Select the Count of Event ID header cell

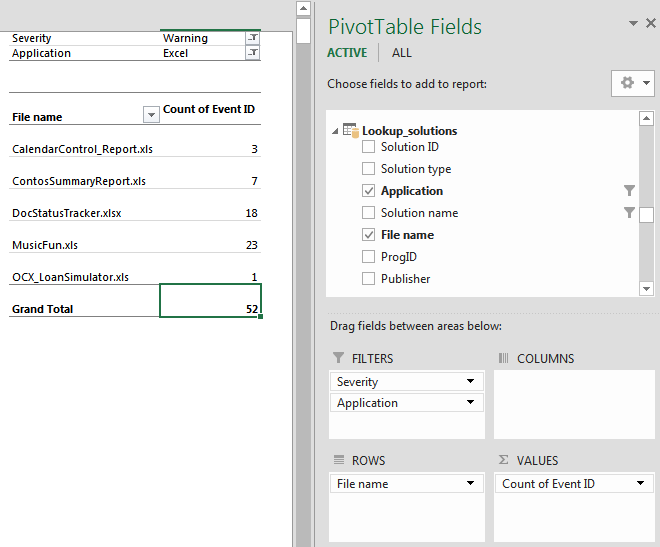point(210,109)
